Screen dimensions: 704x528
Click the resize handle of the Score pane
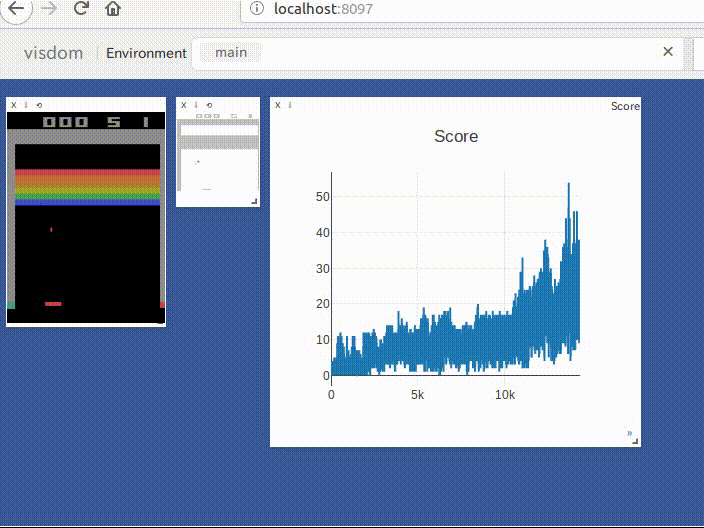click(635, 441)
